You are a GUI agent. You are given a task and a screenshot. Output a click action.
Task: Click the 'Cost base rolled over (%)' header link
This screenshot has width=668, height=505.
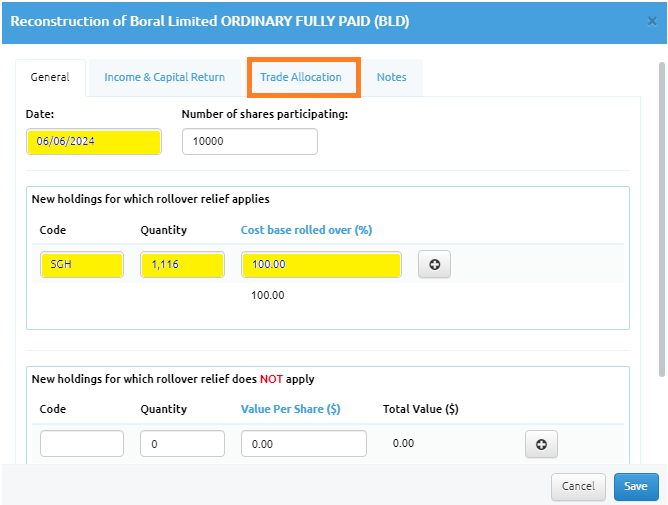pyautogui.click(x=306, y=230)
